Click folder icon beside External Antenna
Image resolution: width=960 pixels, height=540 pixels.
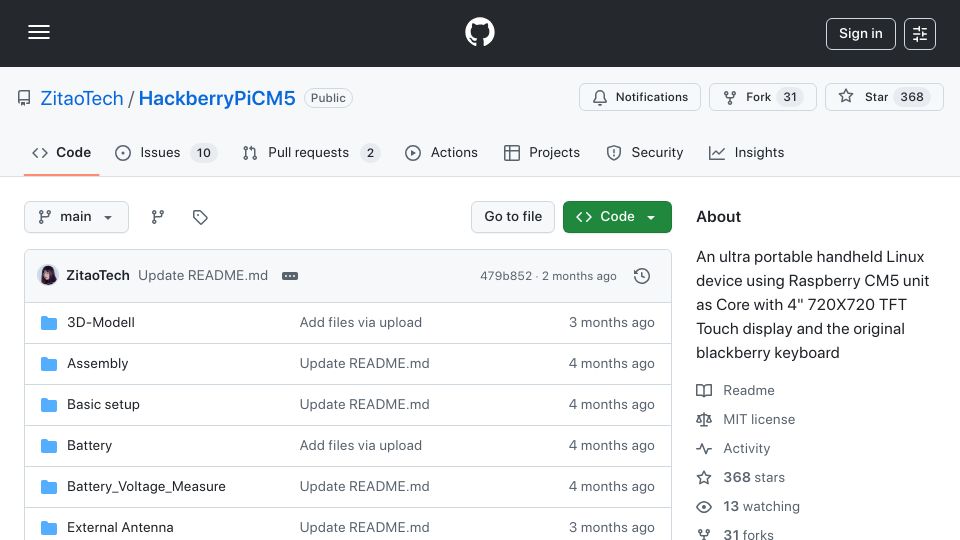pyautogui.click(x=49, y=528)
